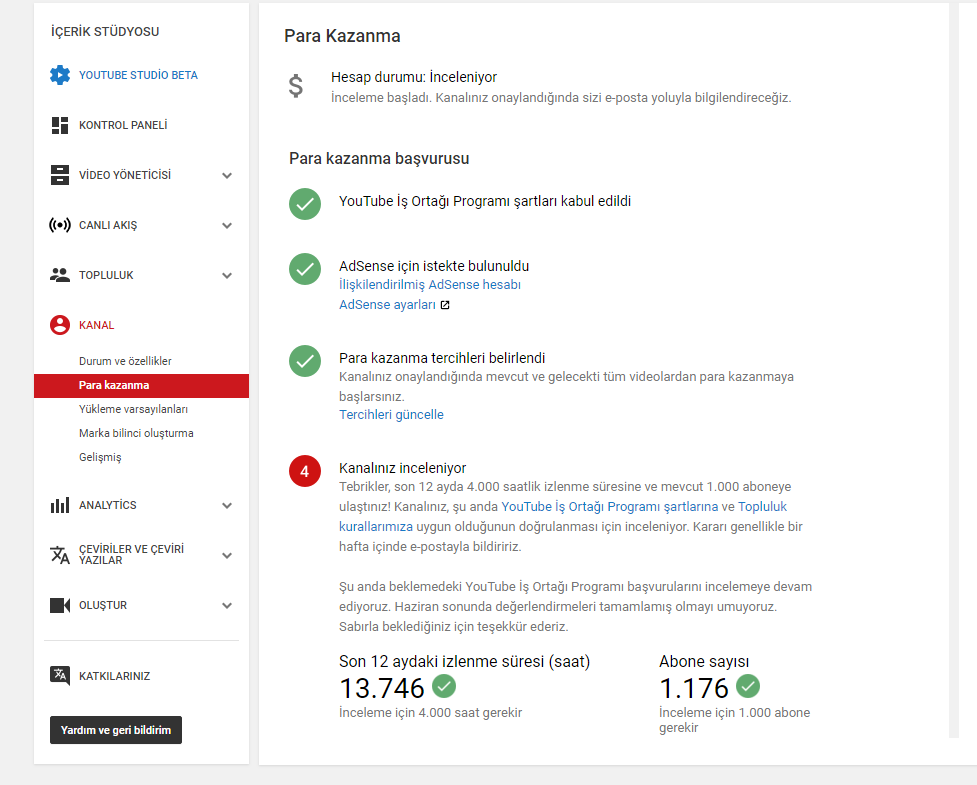Click the green checkmark beside AdSense step
Screen dimensions: 977x785
tap(305, 269)
